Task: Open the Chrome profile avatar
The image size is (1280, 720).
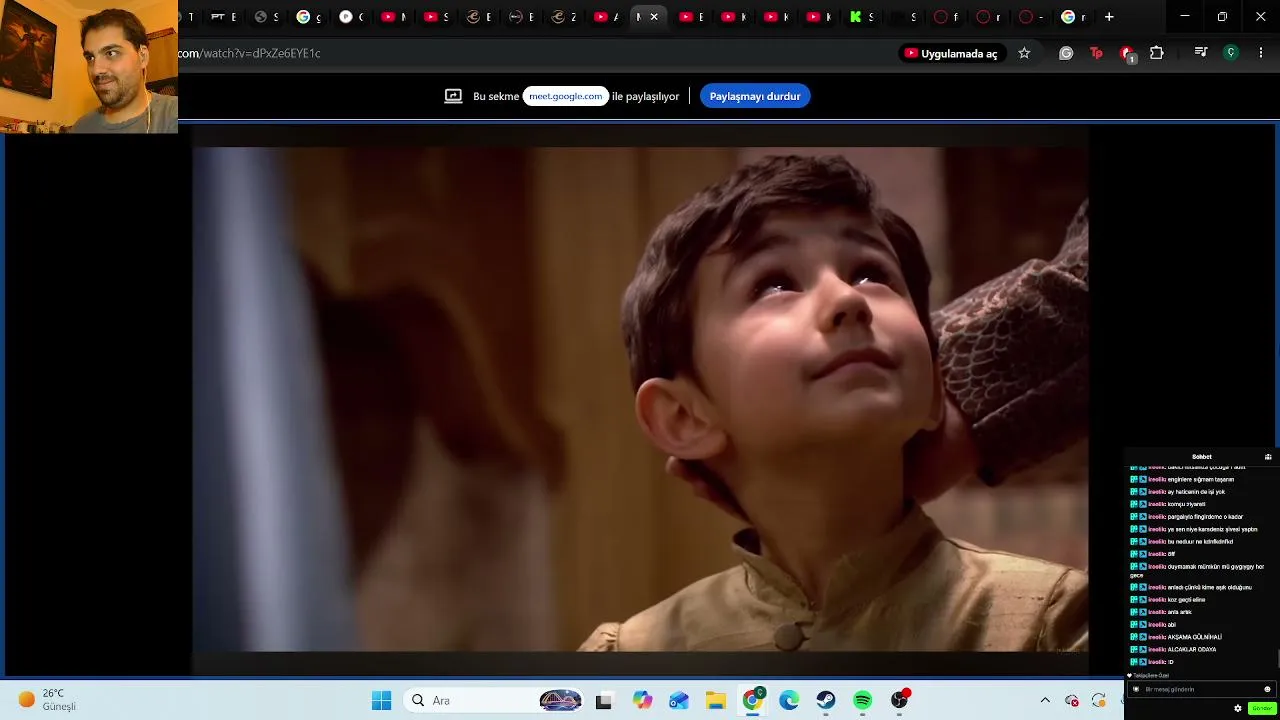Action: point(1231,53)
